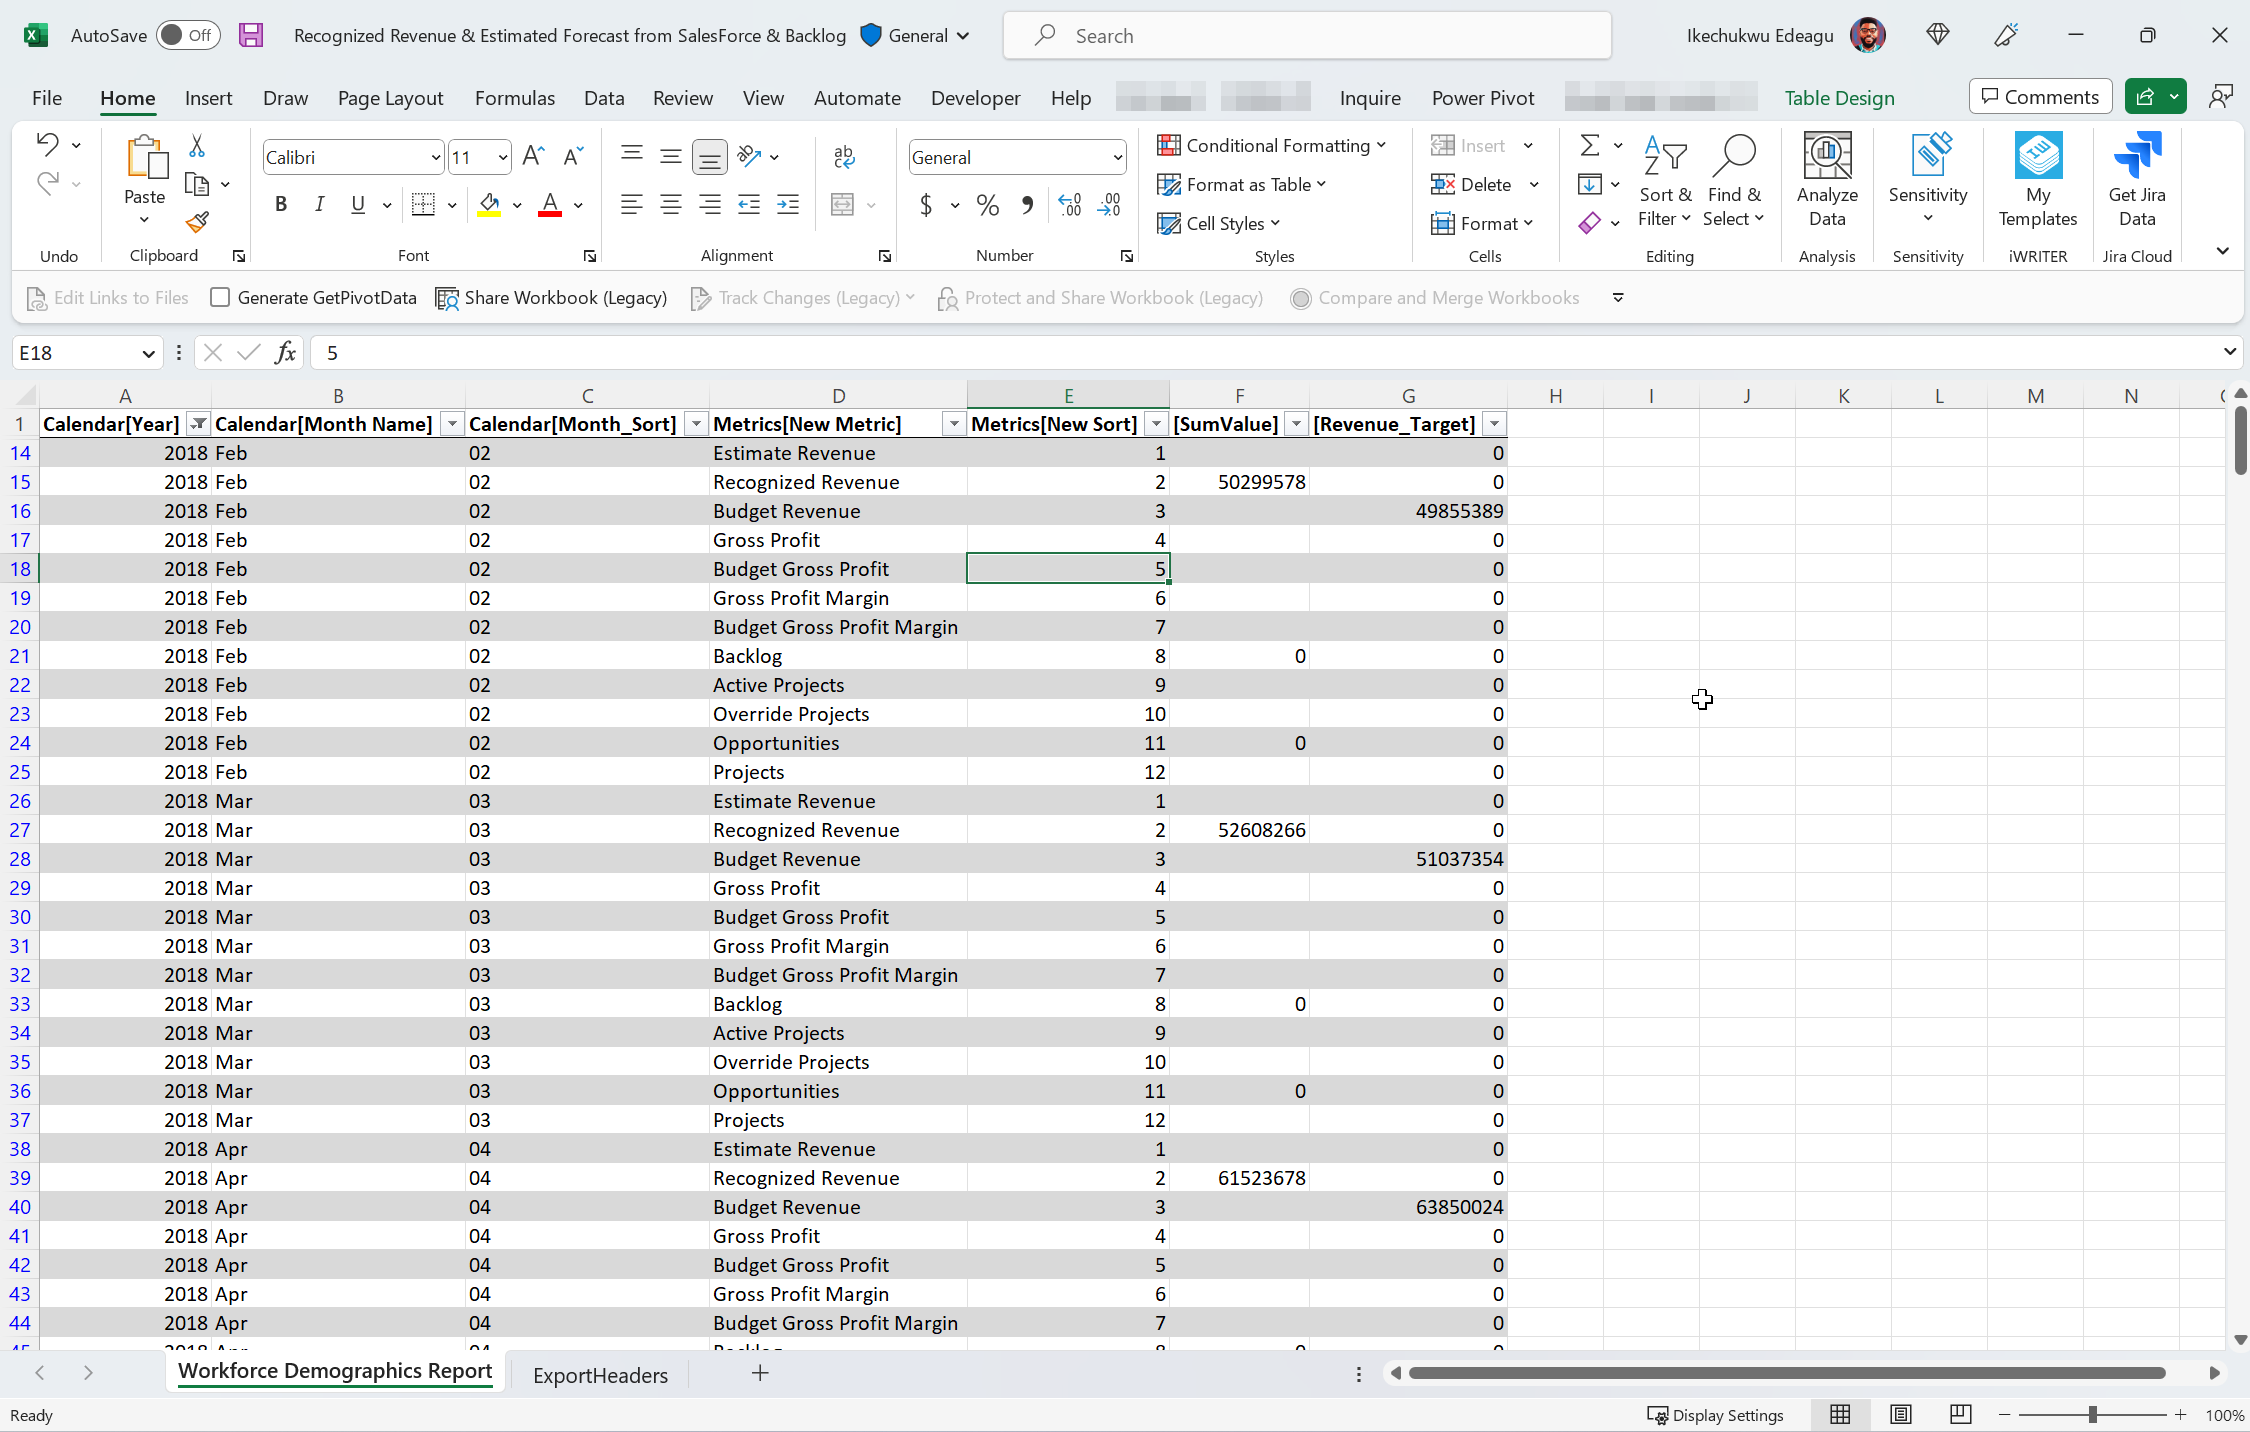Open the ExportHeaders sheet
This screenshot has width=2250, height=1432.
click(x=600, y=1375)
